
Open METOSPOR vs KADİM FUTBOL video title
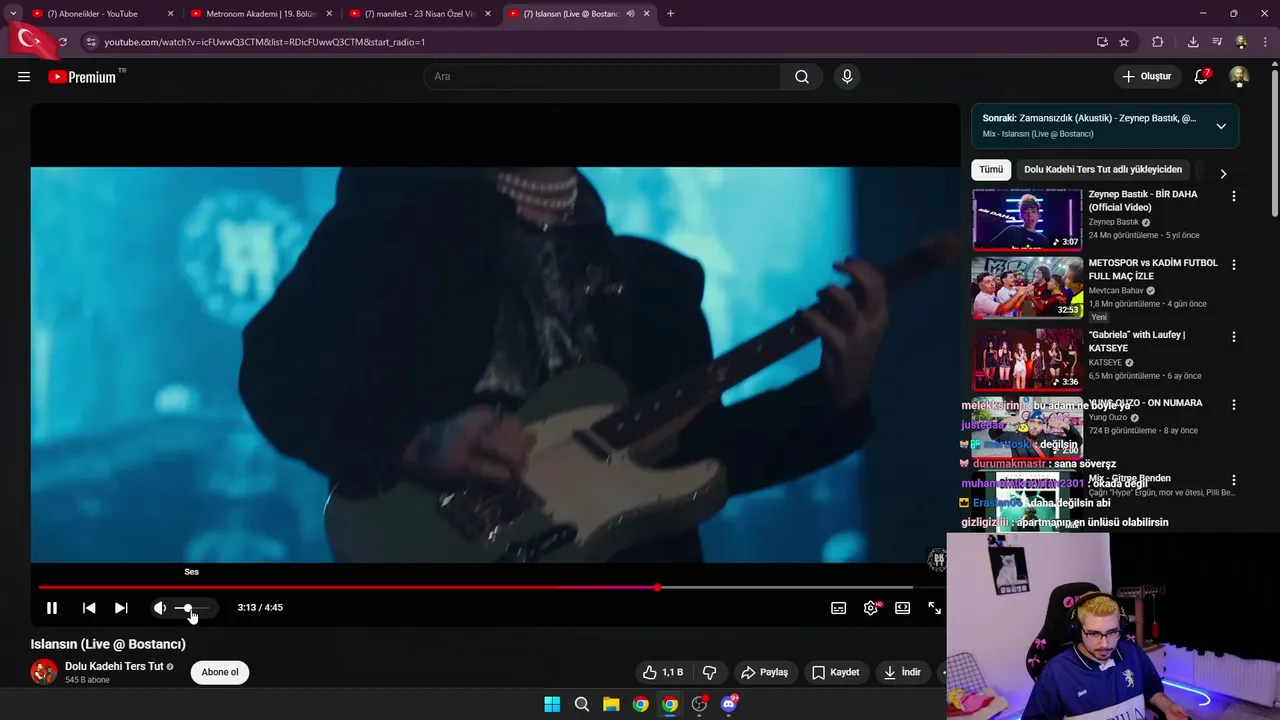tap(1153, 269)
